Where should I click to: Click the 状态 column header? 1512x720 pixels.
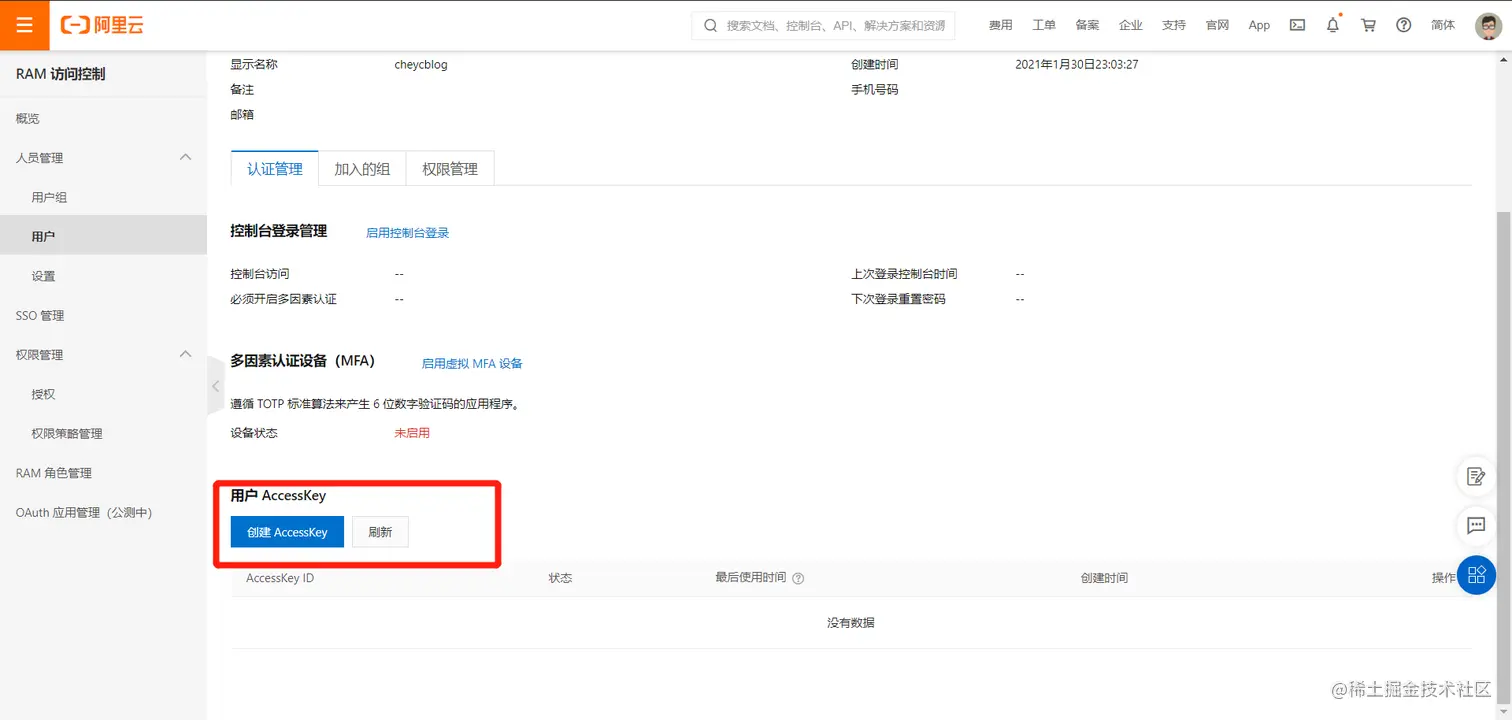[560, 578]
